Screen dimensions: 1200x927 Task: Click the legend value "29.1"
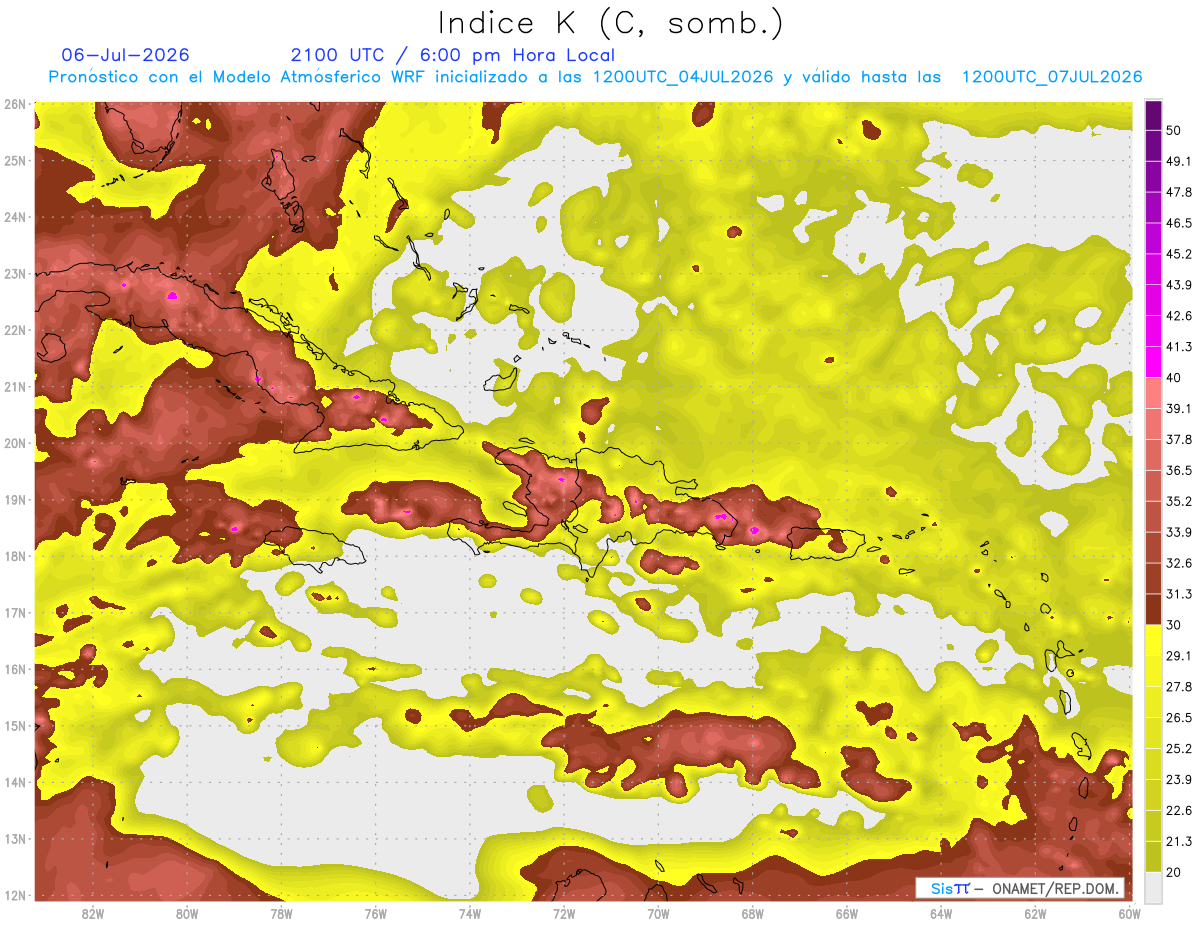[x=1179, y=656]
